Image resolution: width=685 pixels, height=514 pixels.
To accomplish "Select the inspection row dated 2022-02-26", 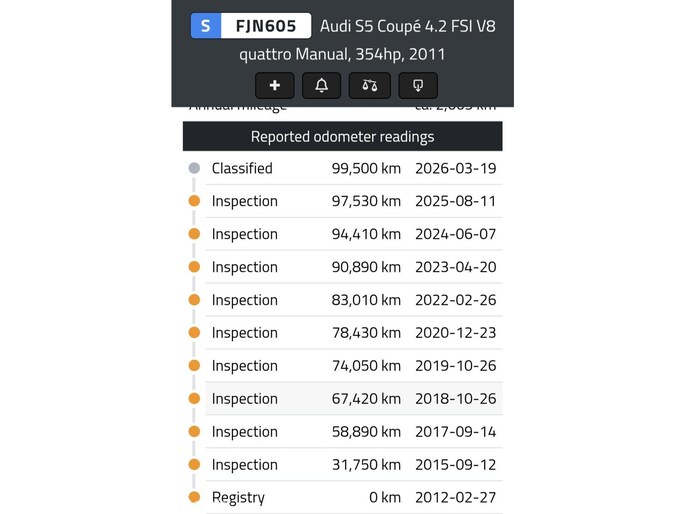I will (353, 300).
